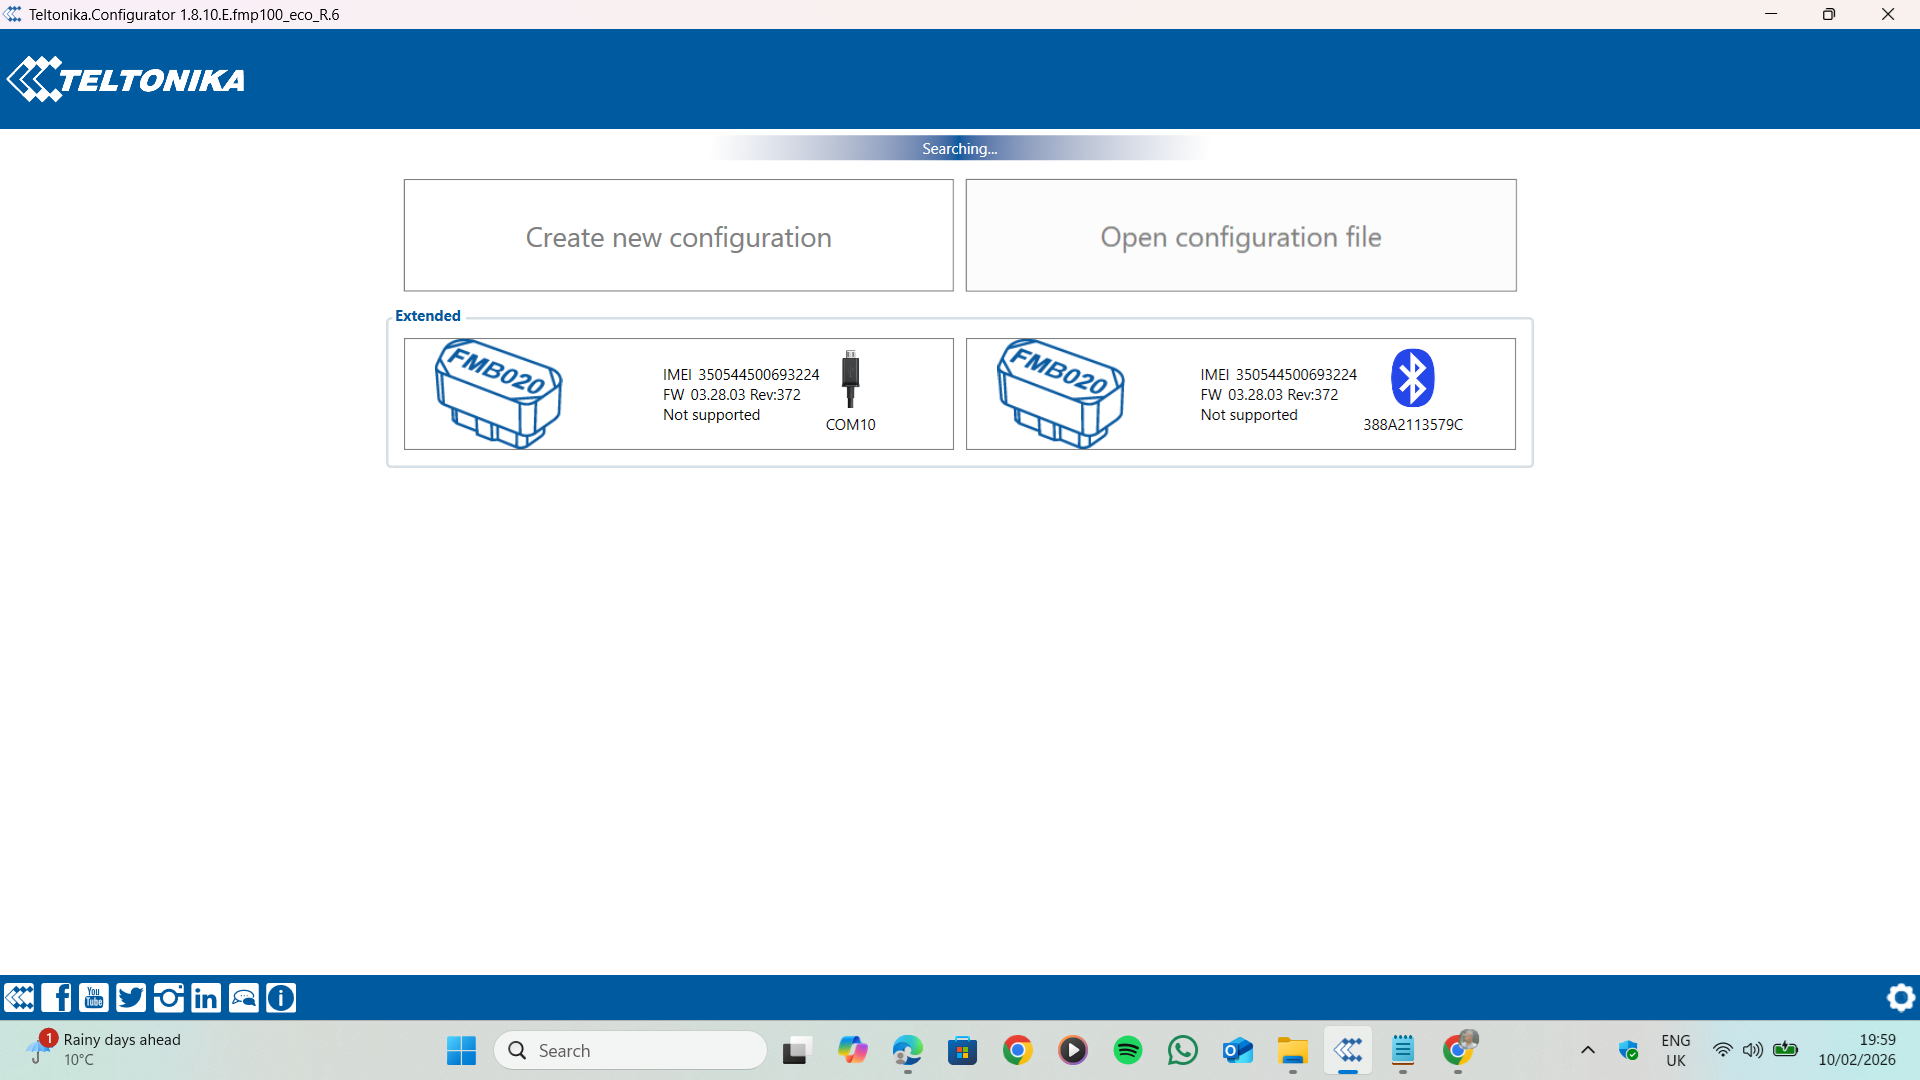Click the information icon in footer
1920x1080 pixels.
point(281,997)
